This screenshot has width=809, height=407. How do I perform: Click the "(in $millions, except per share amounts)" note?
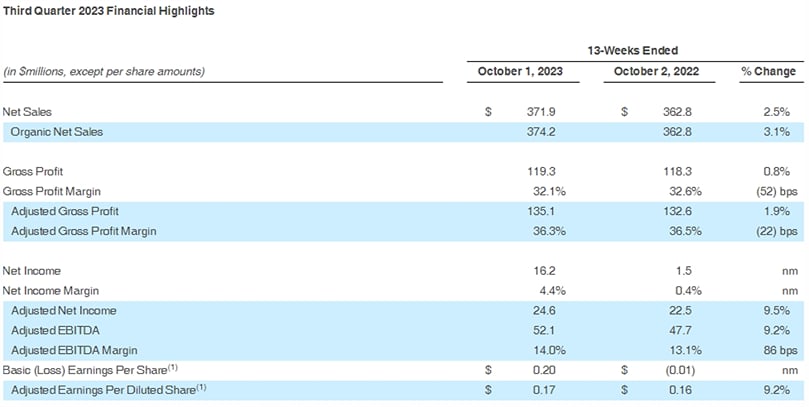tap(104, 72)
